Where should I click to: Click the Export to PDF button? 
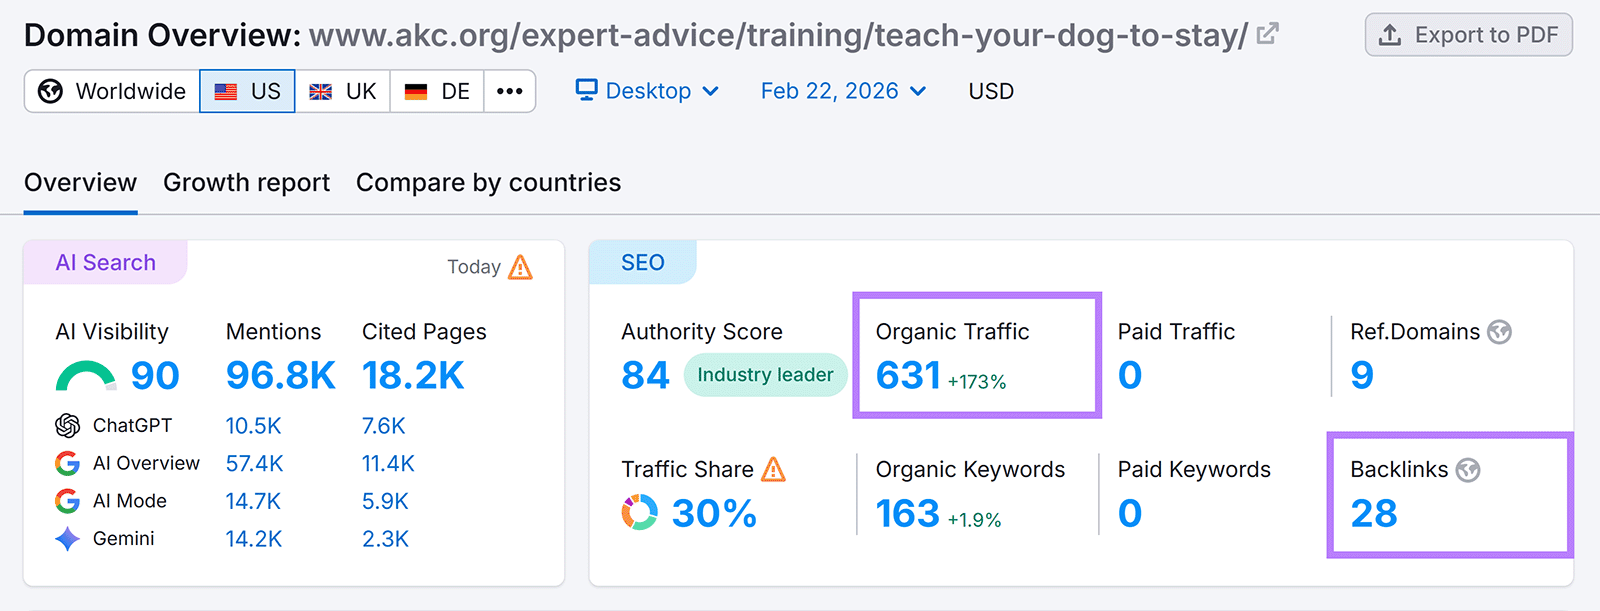click(1468, 34)
